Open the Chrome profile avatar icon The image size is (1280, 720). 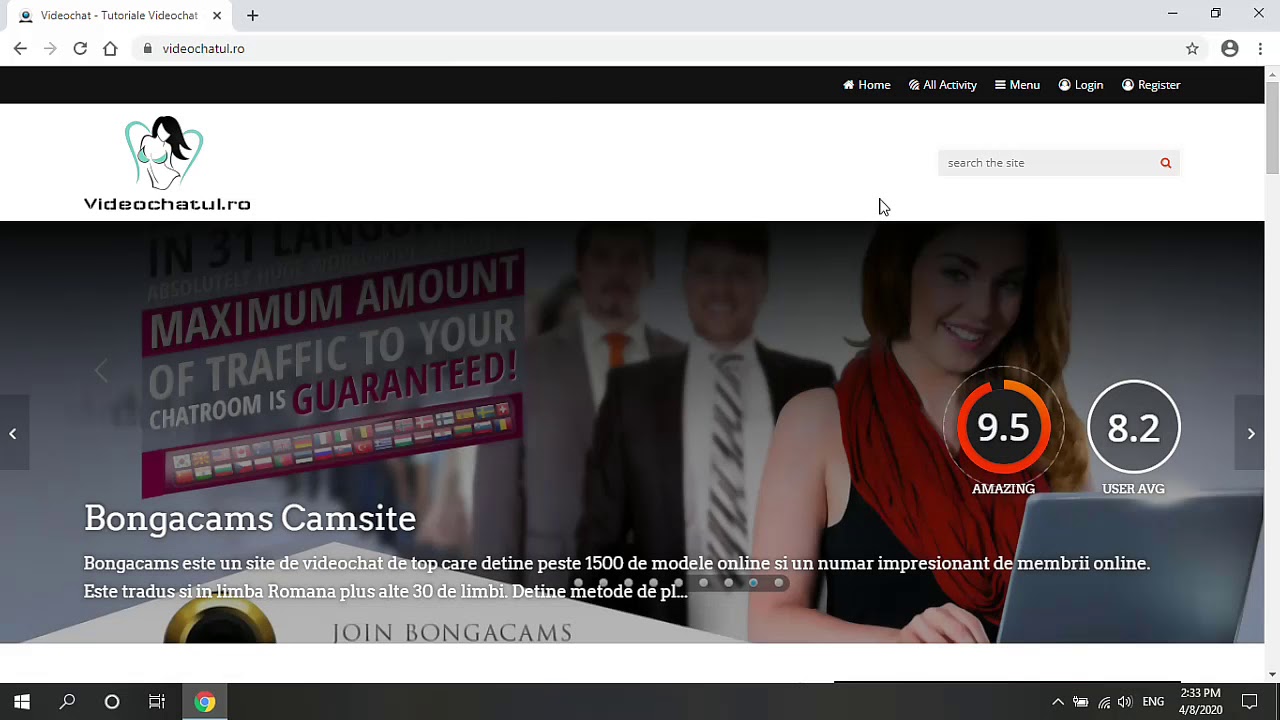1230,48
